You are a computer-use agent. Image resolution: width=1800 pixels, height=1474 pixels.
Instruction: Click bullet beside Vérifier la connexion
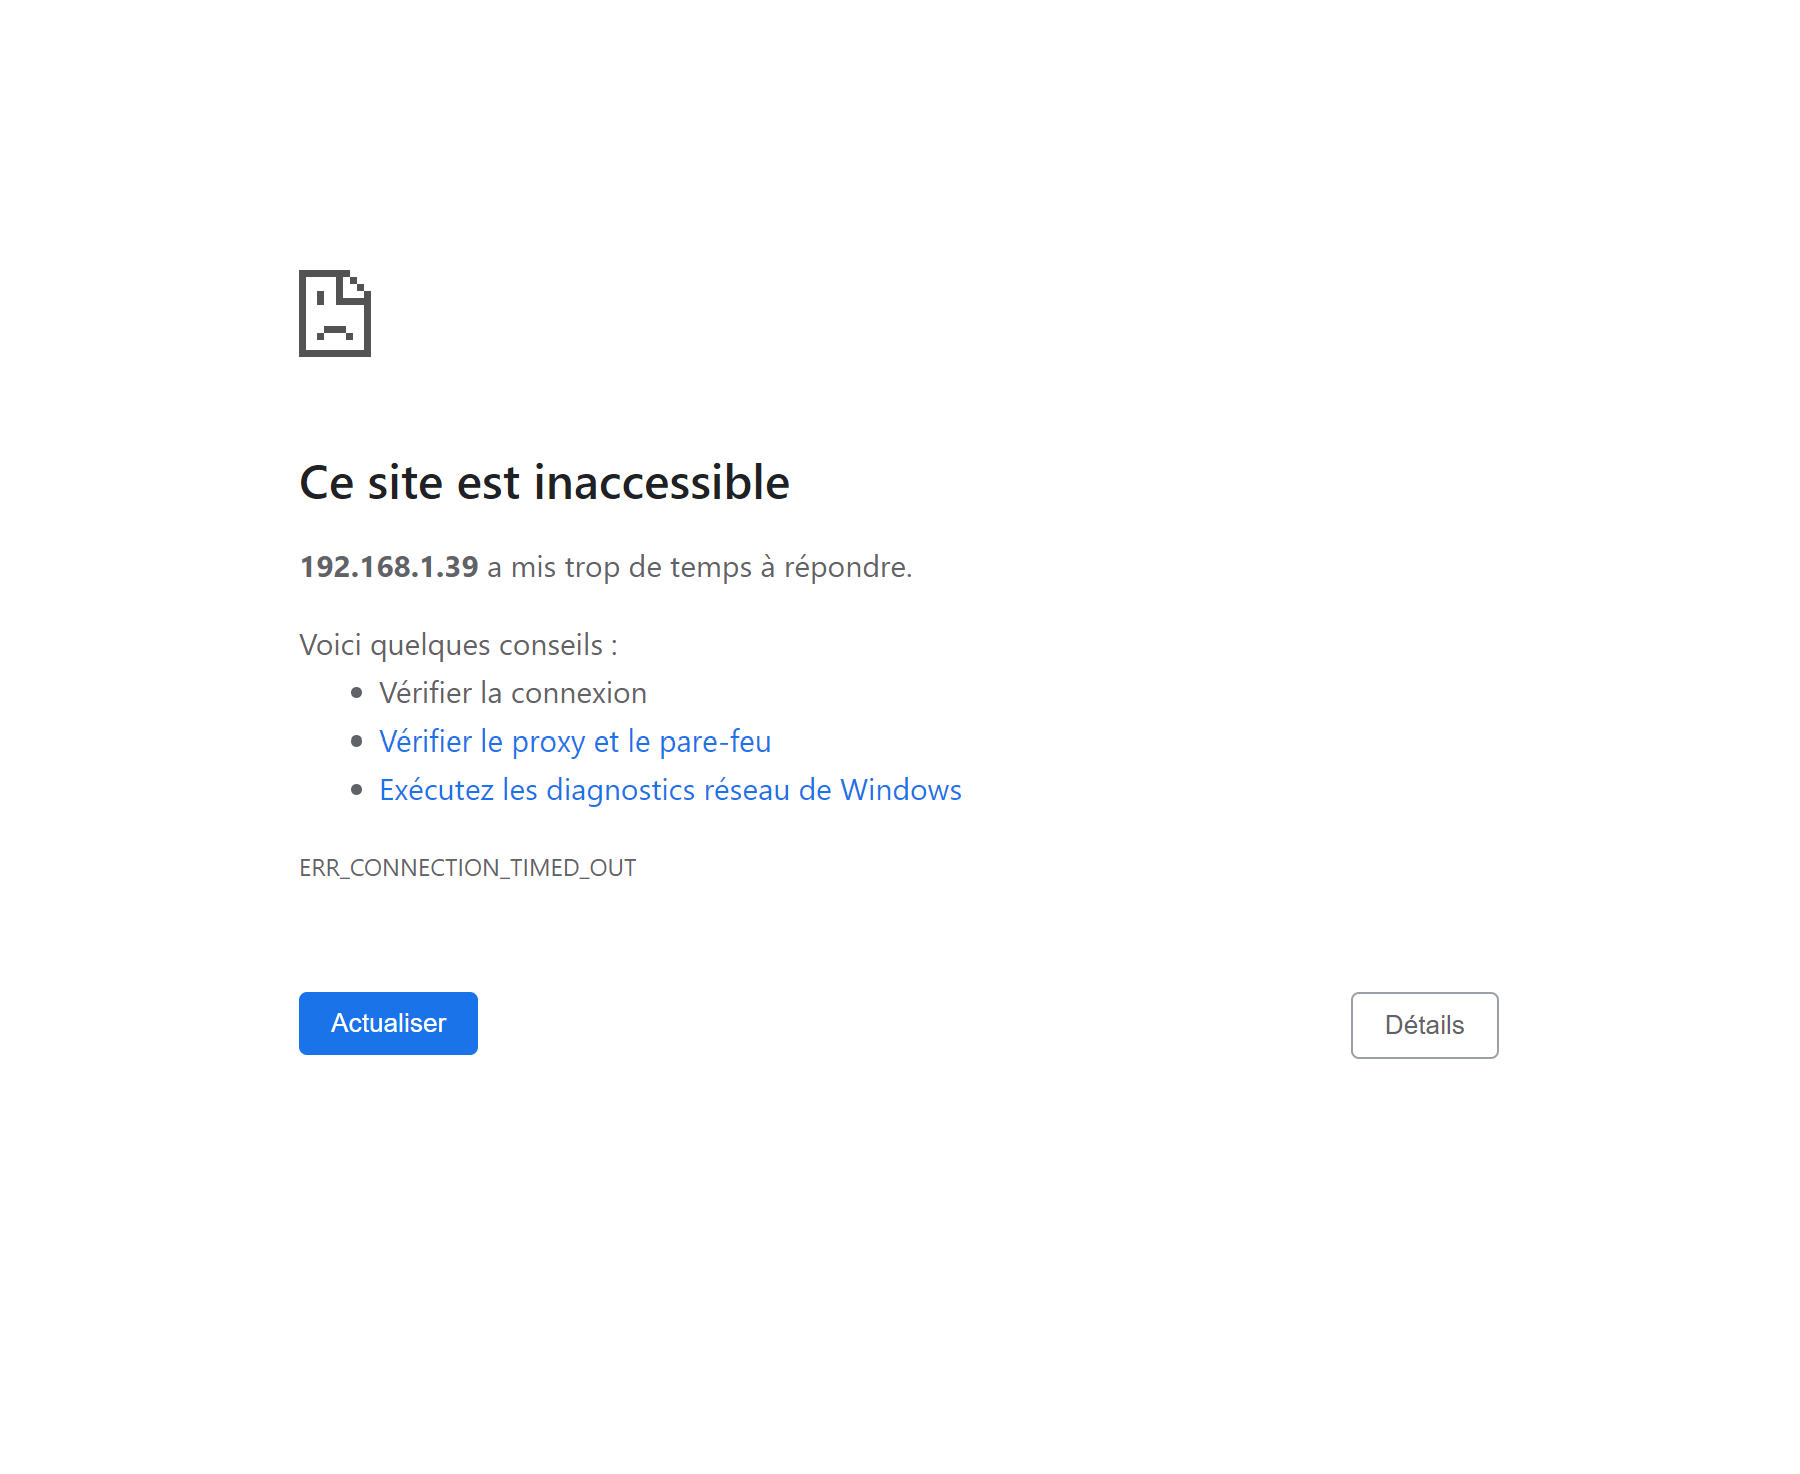357,693
